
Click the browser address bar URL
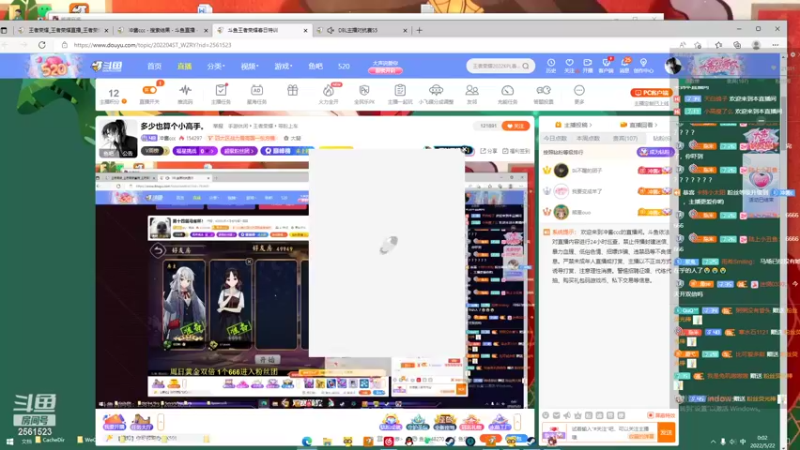tap(152, 45)
